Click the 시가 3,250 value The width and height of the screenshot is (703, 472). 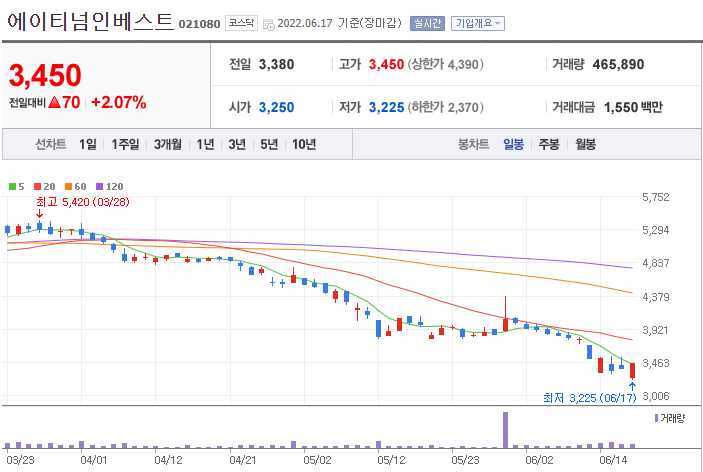pyautogui.click(x=276, y=108)
